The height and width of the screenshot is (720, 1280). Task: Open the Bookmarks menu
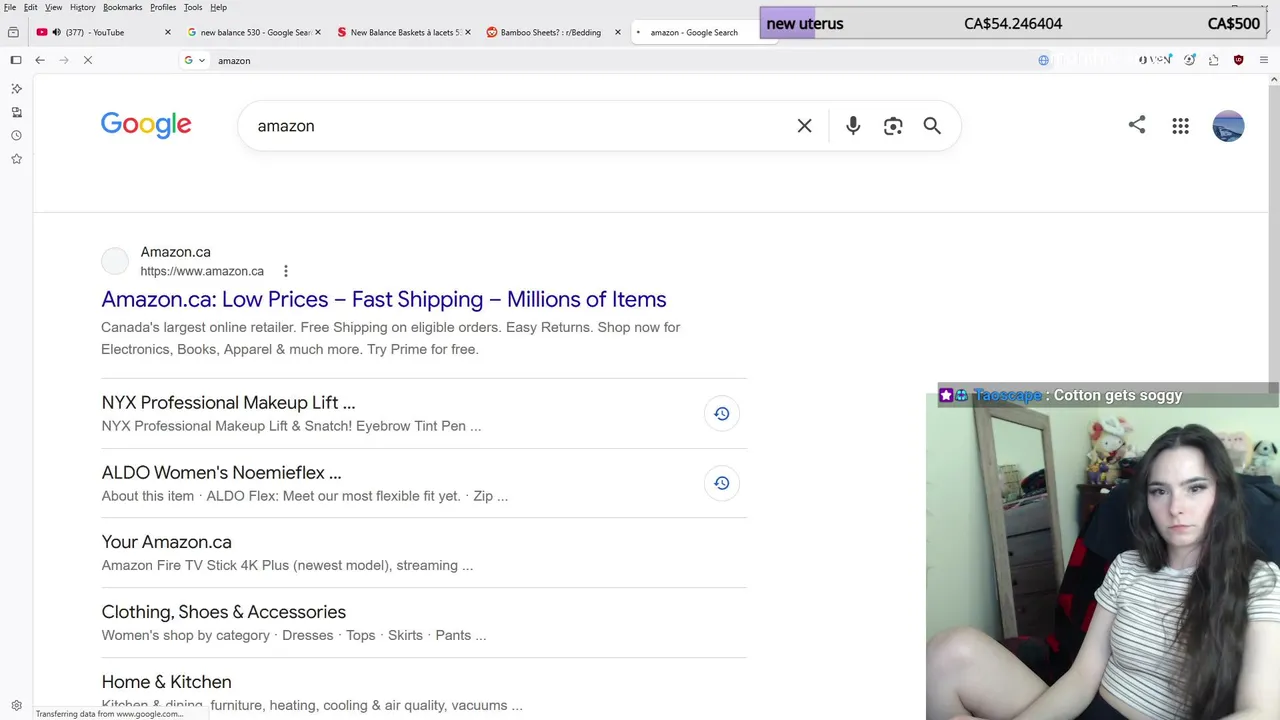122,7
